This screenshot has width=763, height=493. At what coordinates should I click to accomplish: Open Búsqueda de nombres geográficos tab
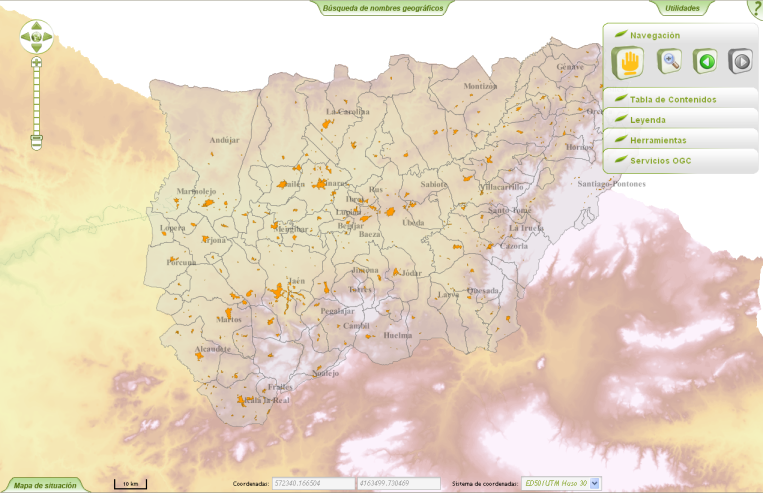(382, 7)
